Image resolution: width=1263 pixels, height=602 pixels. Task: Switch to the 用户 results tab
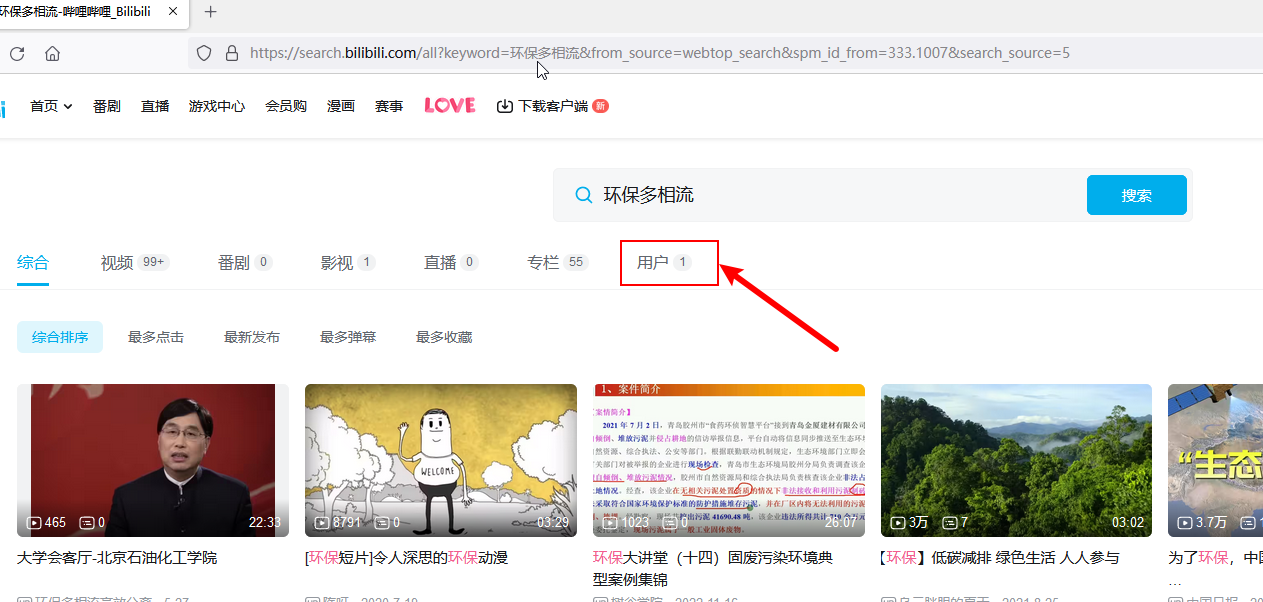click(664, 263)
